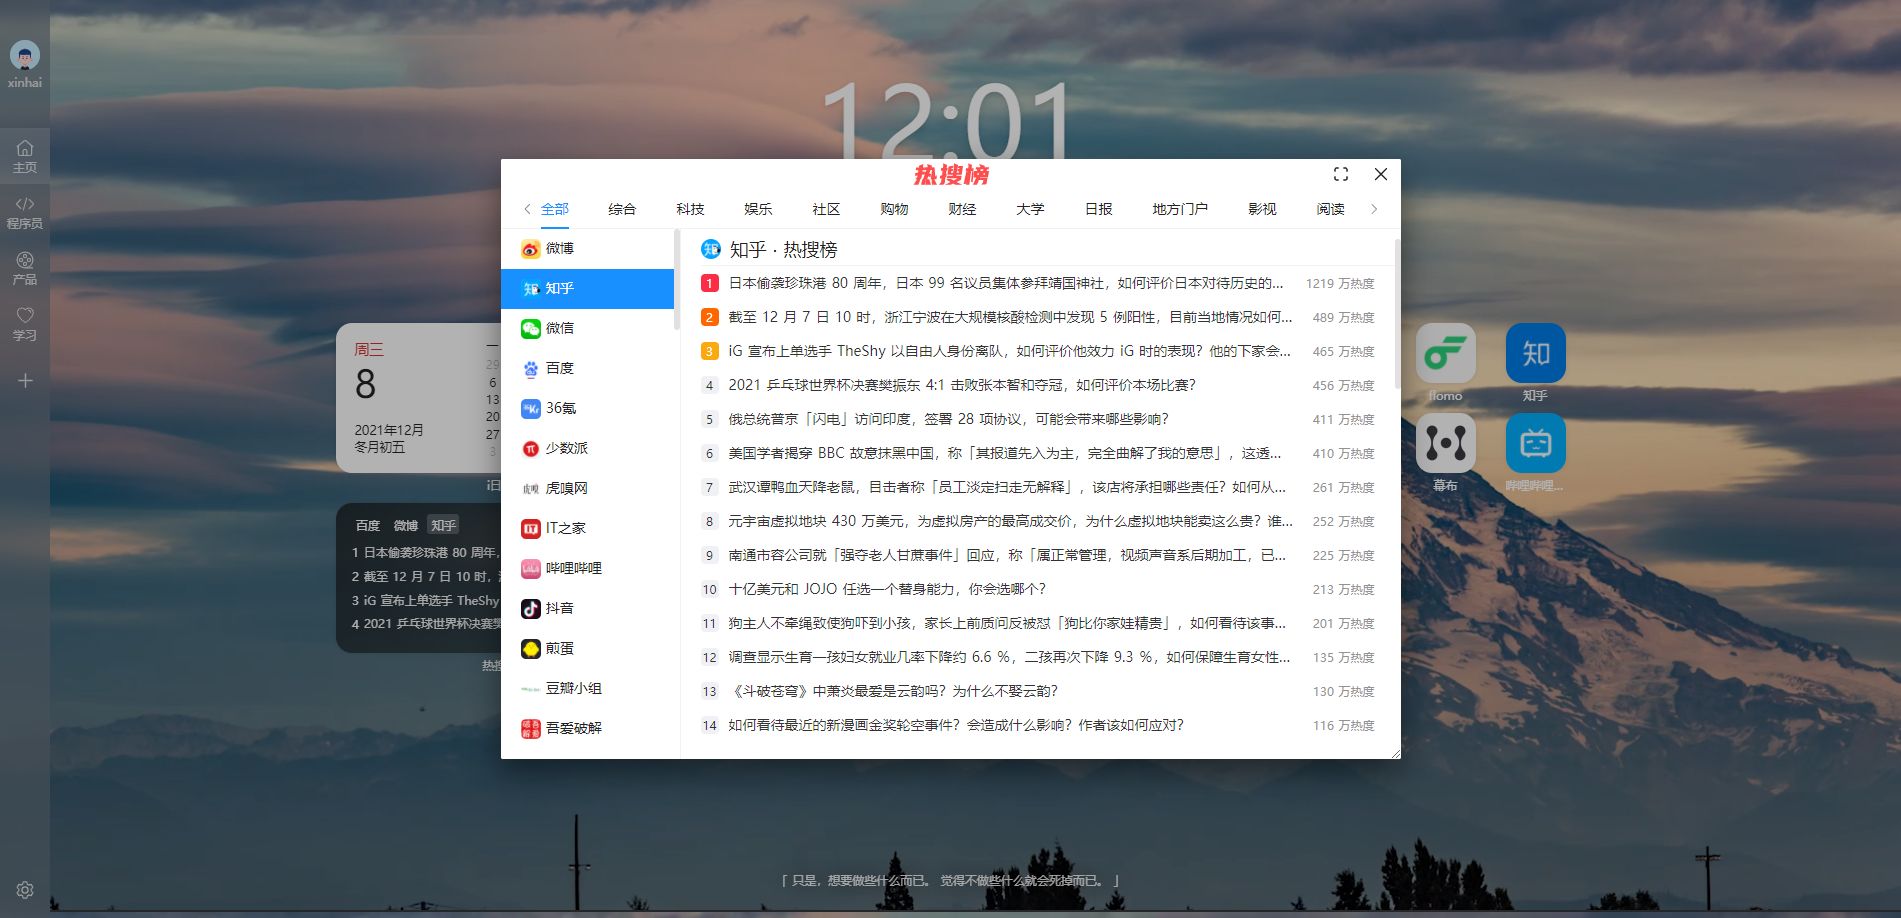Screen dimensions: 1901x918
Task: Toggle fullscreen for the 热搜榜 window
Action: (x=1341, y=174)
